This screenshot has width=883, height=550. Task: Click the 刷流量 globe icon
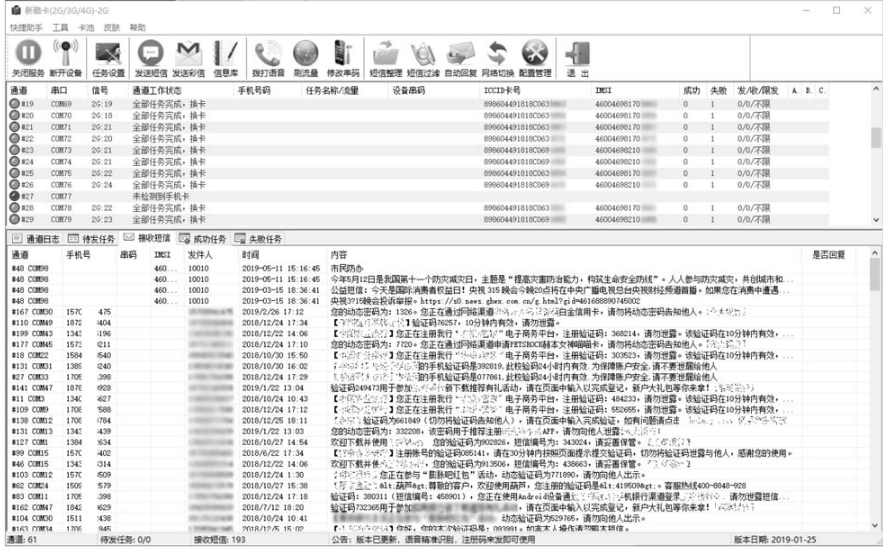tap(306, 54)
